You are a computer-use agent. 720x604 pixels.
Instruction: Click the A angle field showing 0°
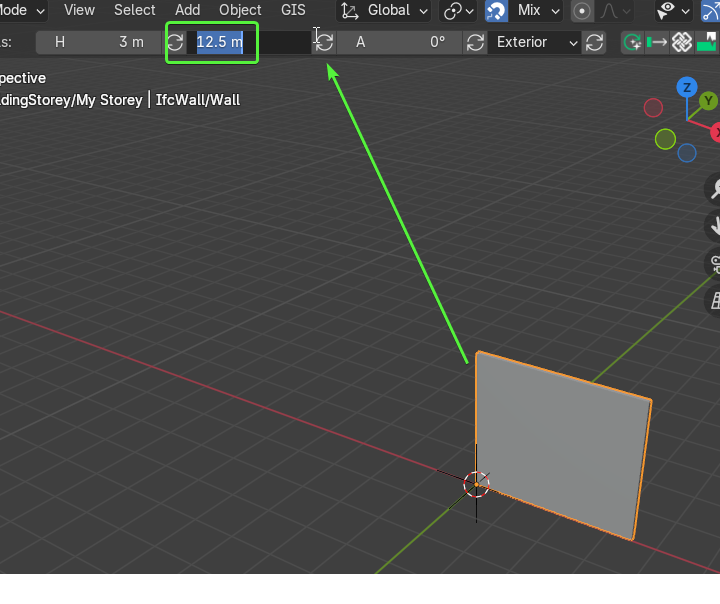(x=399, y=43)
